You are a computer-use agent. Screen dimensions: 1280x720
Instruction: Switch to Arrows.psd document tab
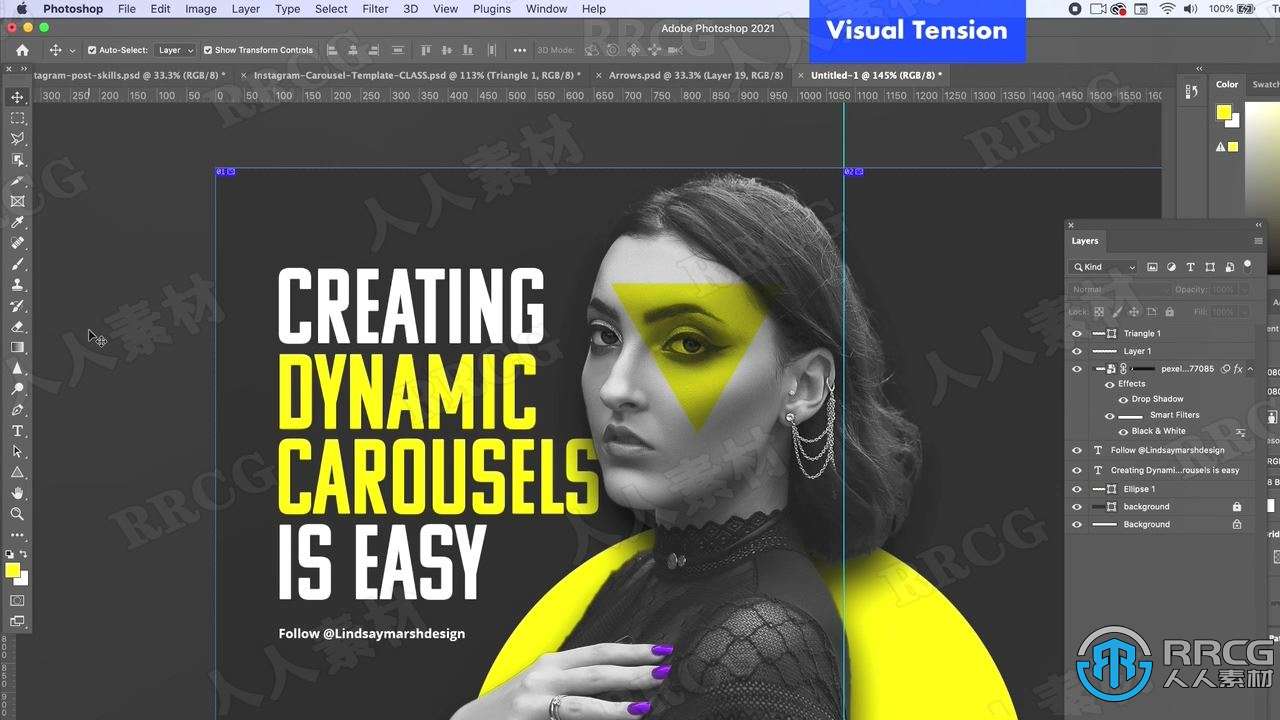point(696,75)
